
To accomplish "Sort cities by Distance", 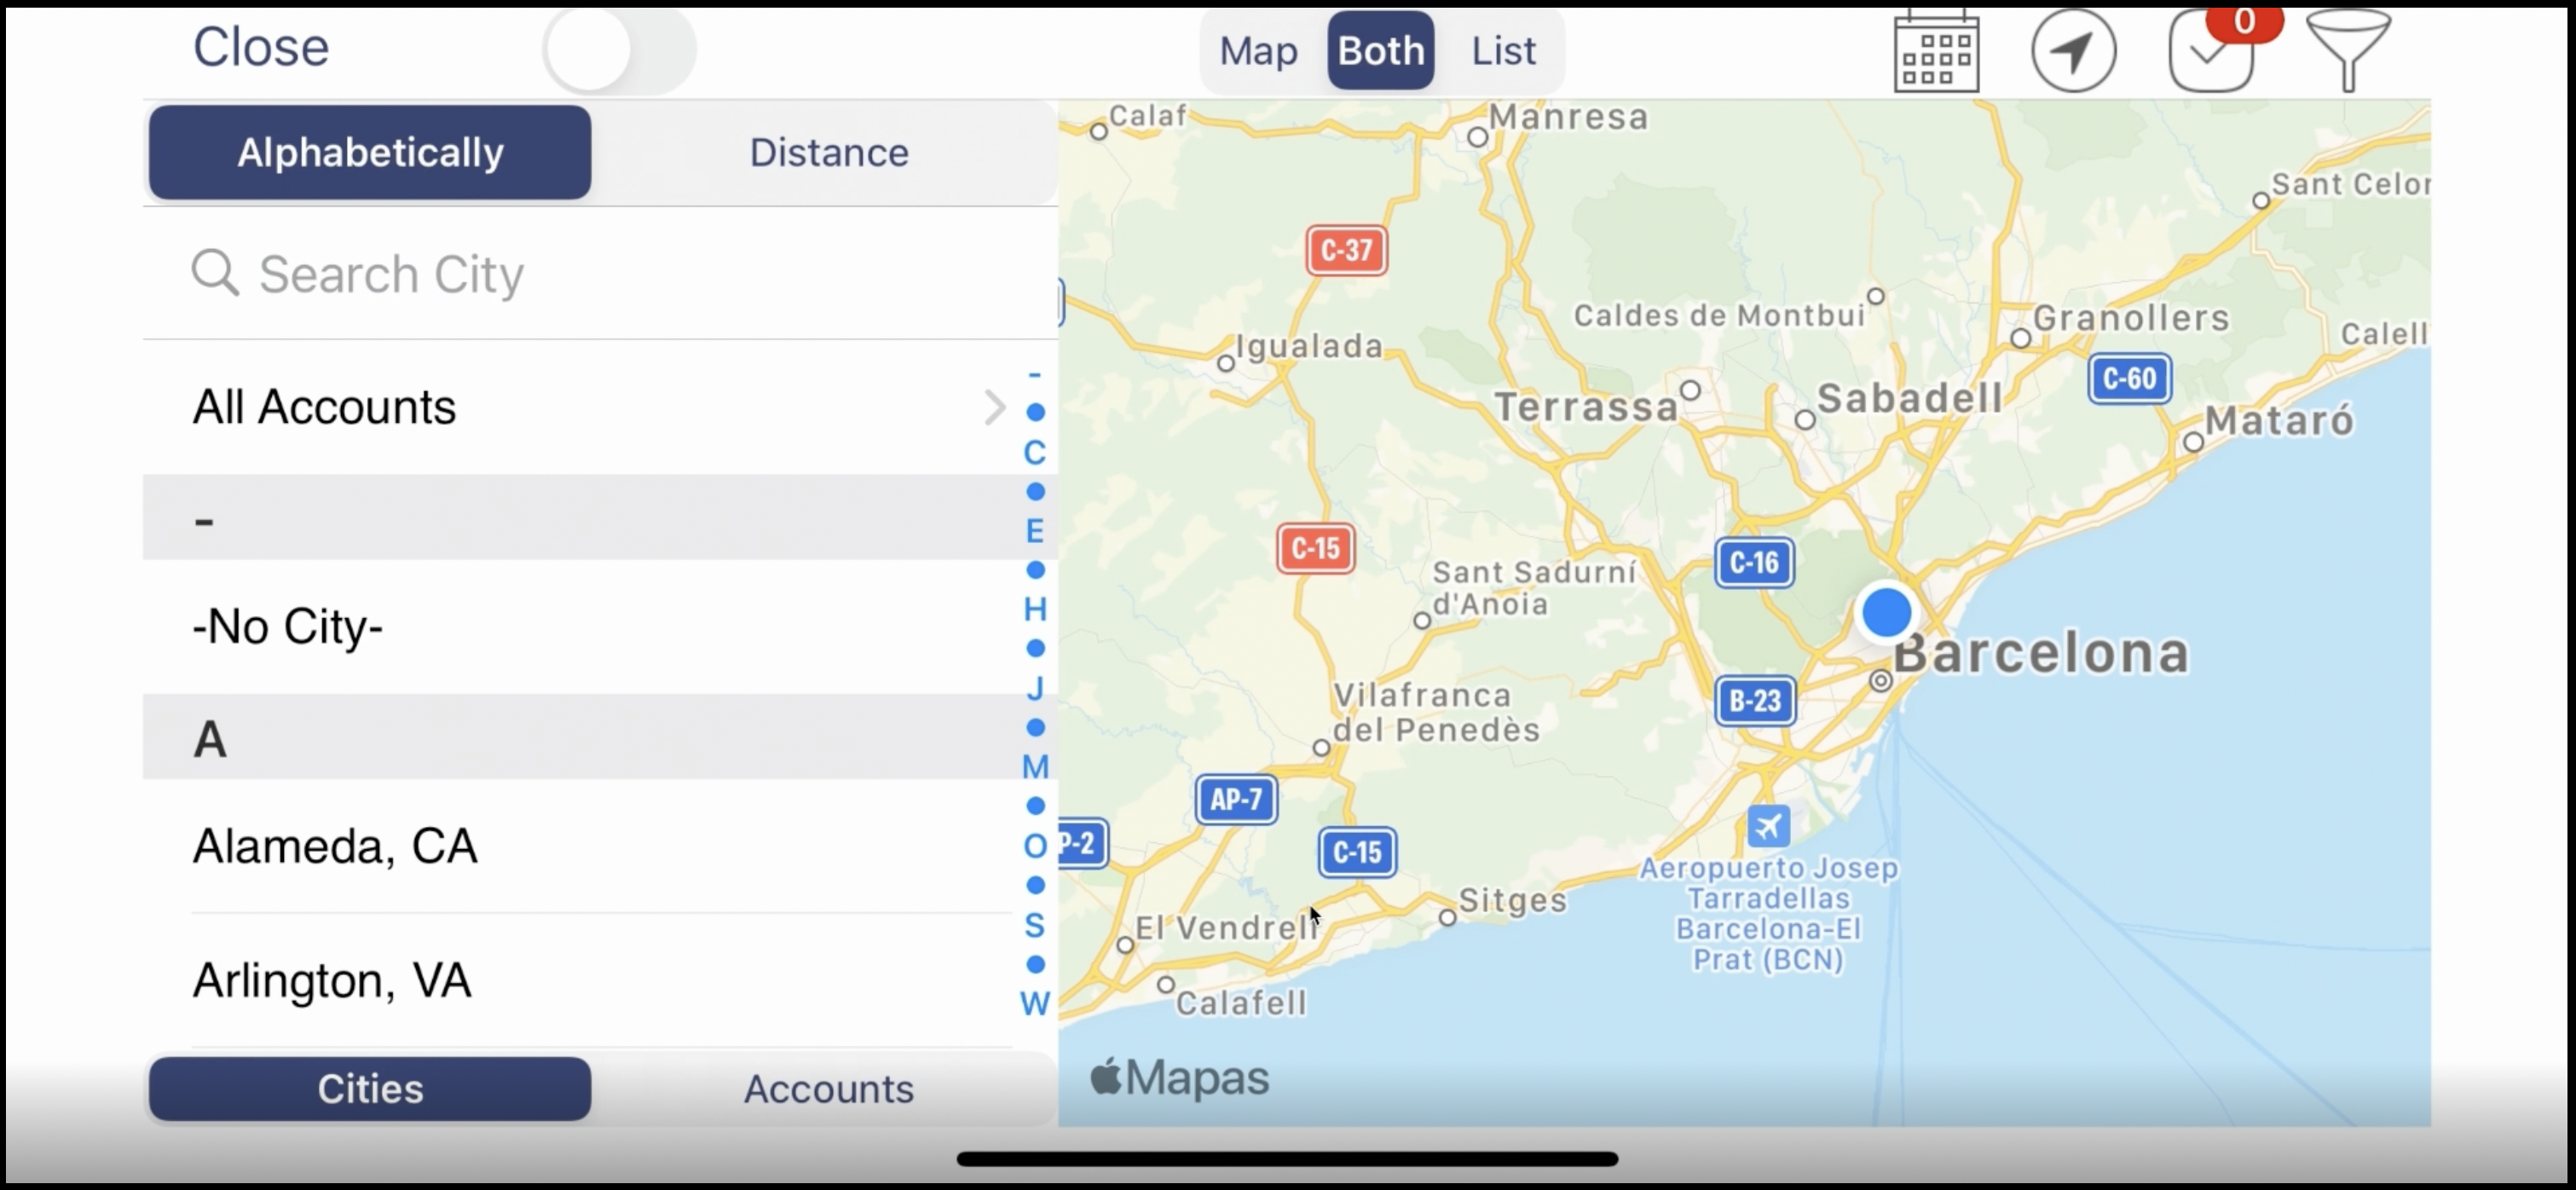I will coord(828,153).
